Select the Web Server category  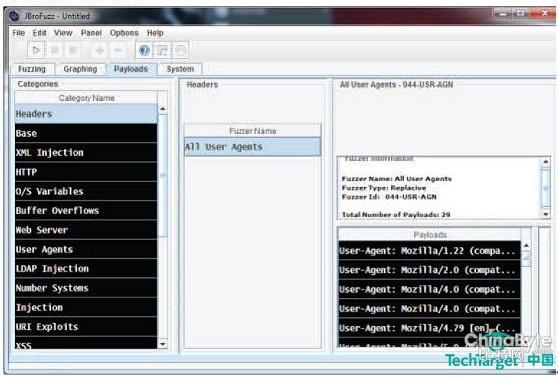[x=86, y=230]
